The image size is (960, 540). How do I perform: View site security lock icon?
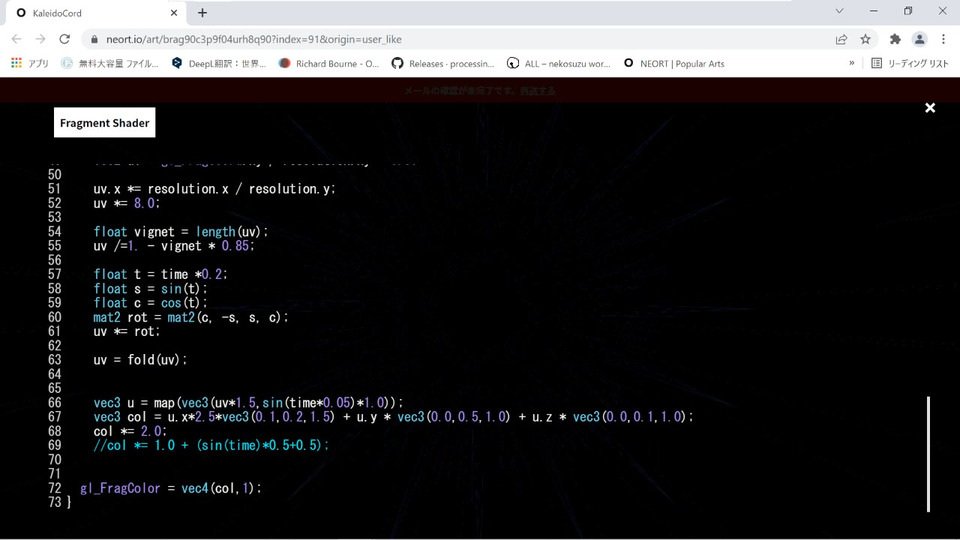pyautogui.click(x=94, y=39)
